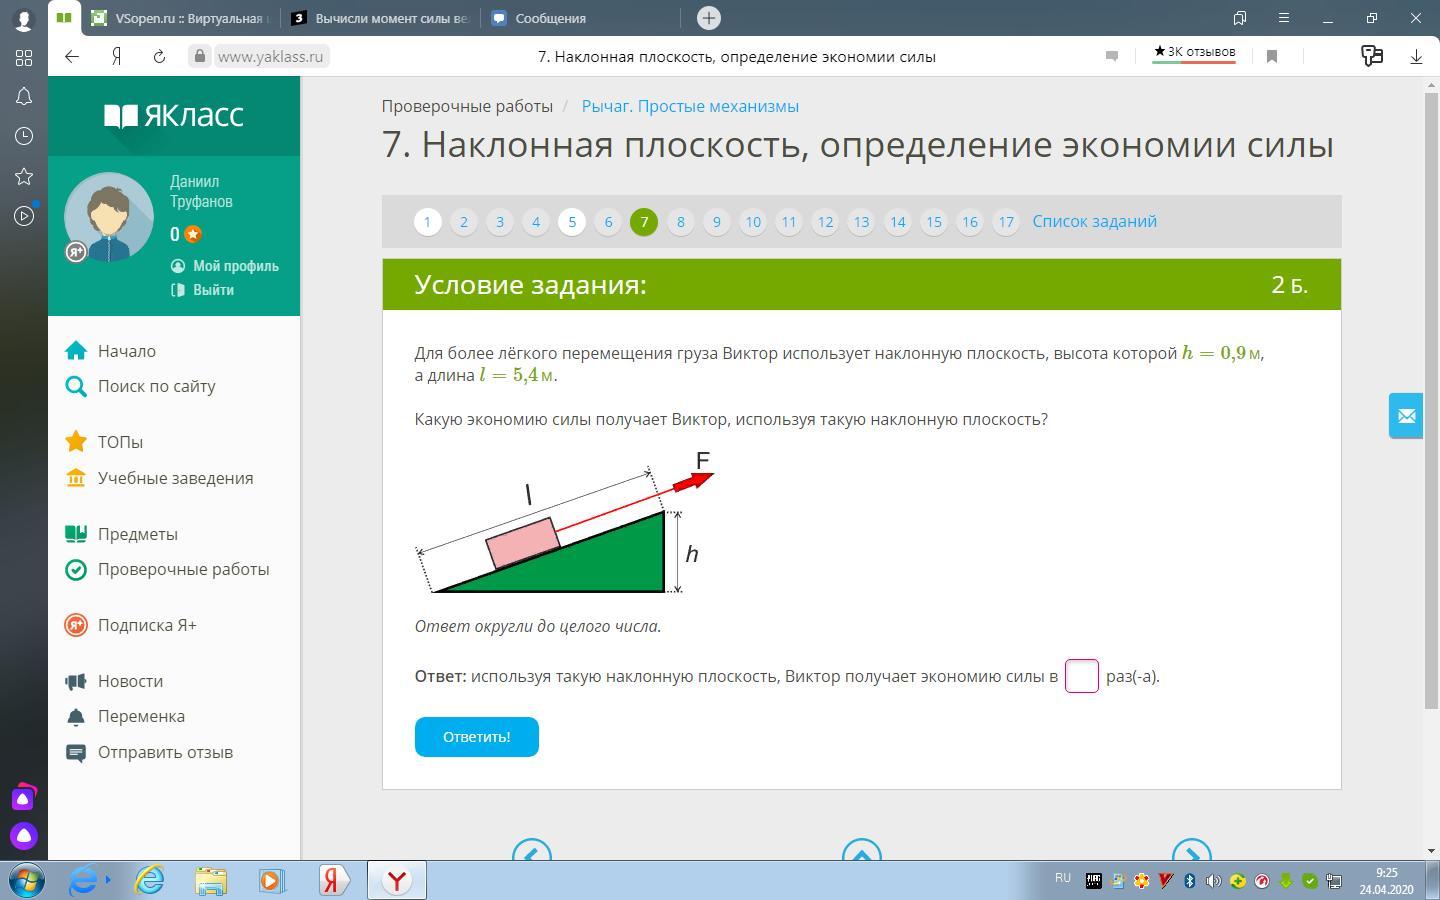The height and width of the screenshot is (900, 1440).
Task: Open sidebar notifications bell icon
Action: click(x=24, y=97)
